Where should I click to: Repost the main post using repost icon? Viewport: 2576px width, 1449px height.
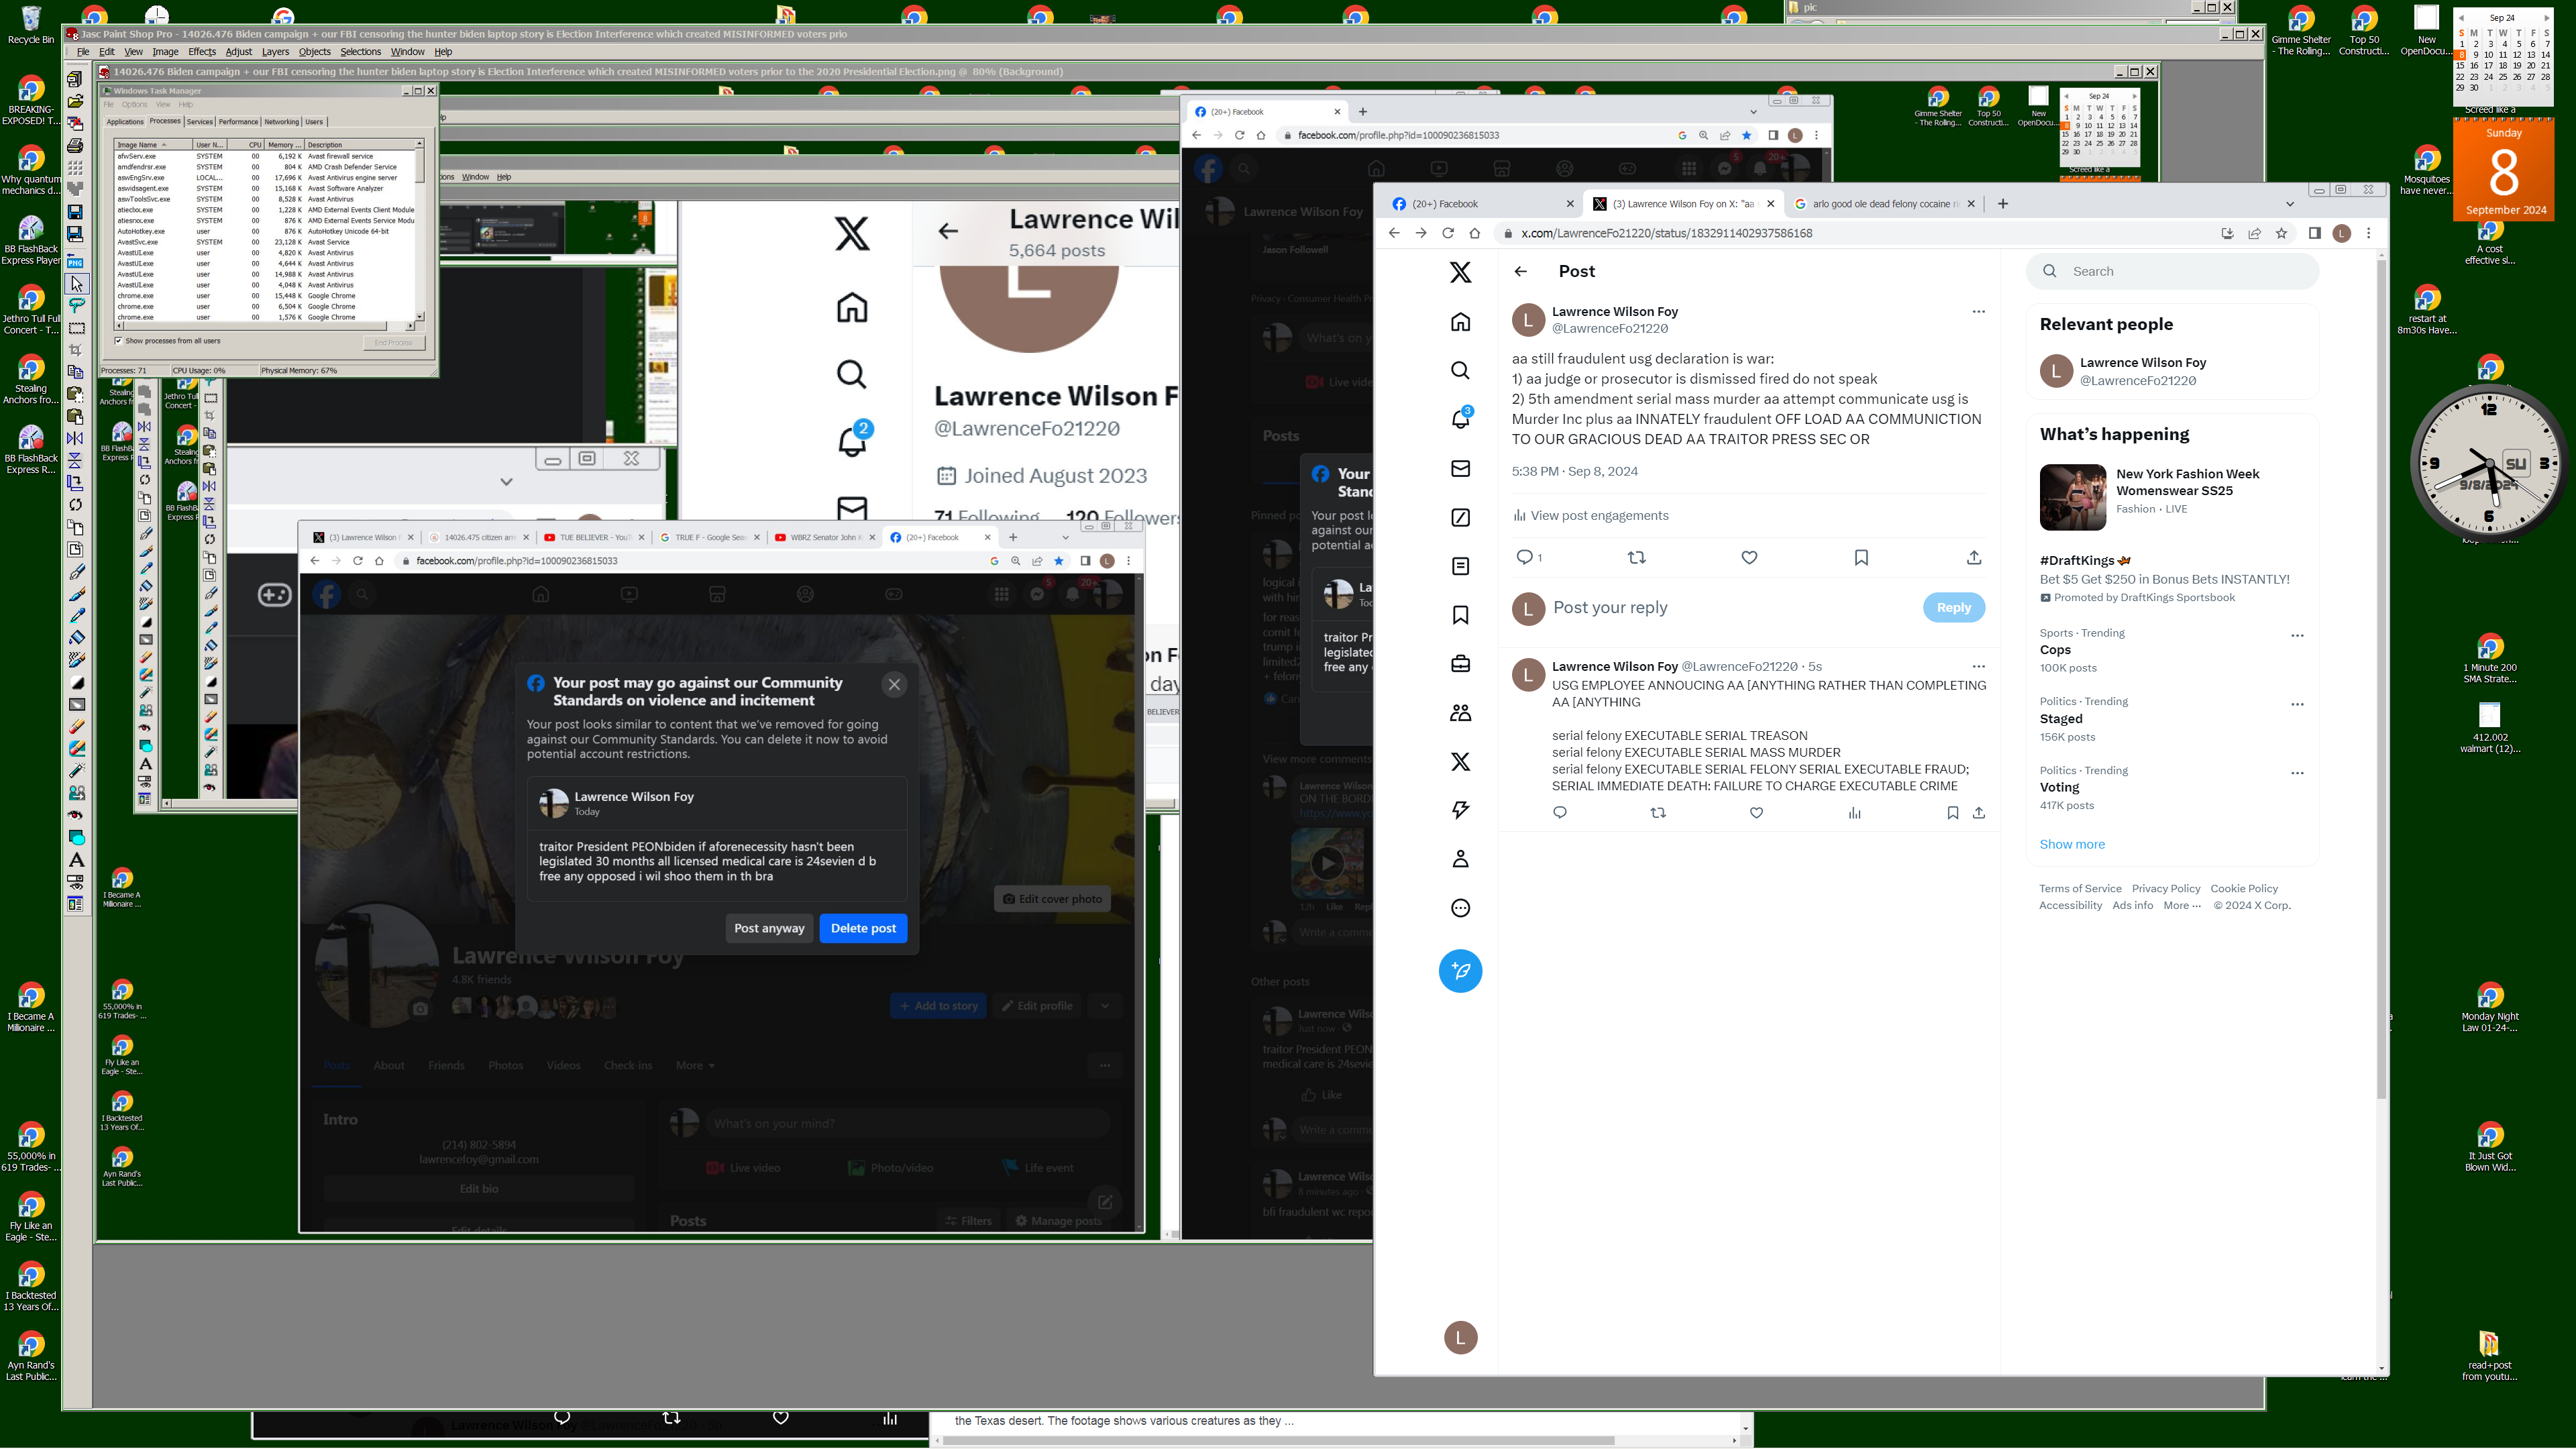point(1636,558)
